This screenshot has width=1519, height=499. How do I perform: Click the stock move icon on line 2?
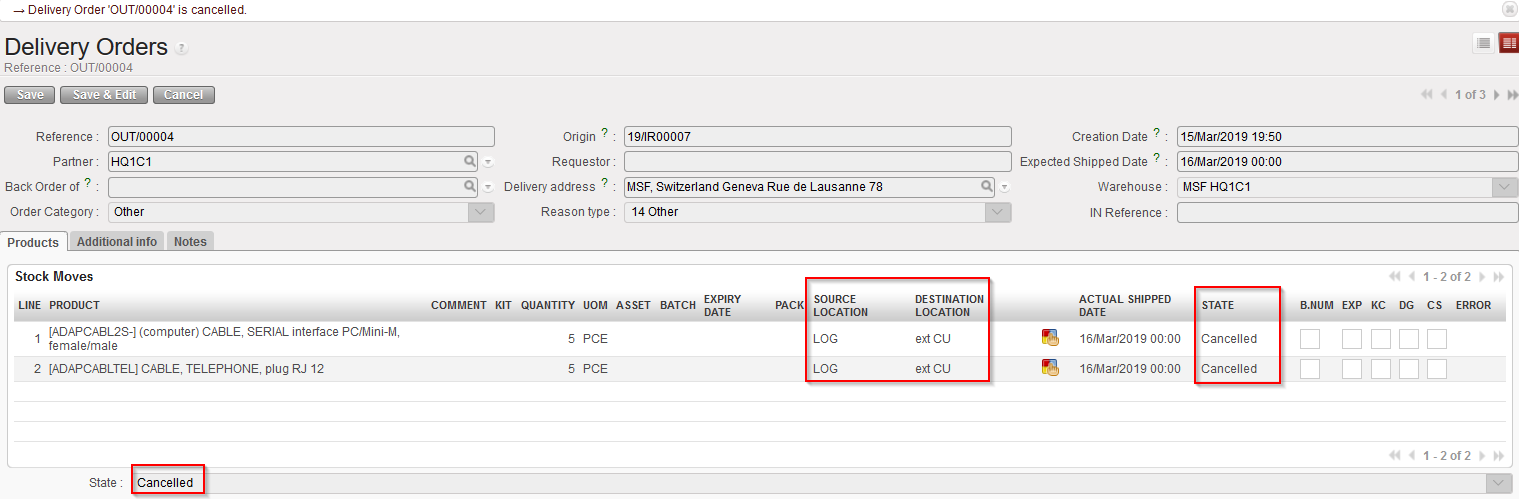[1050, 368]
